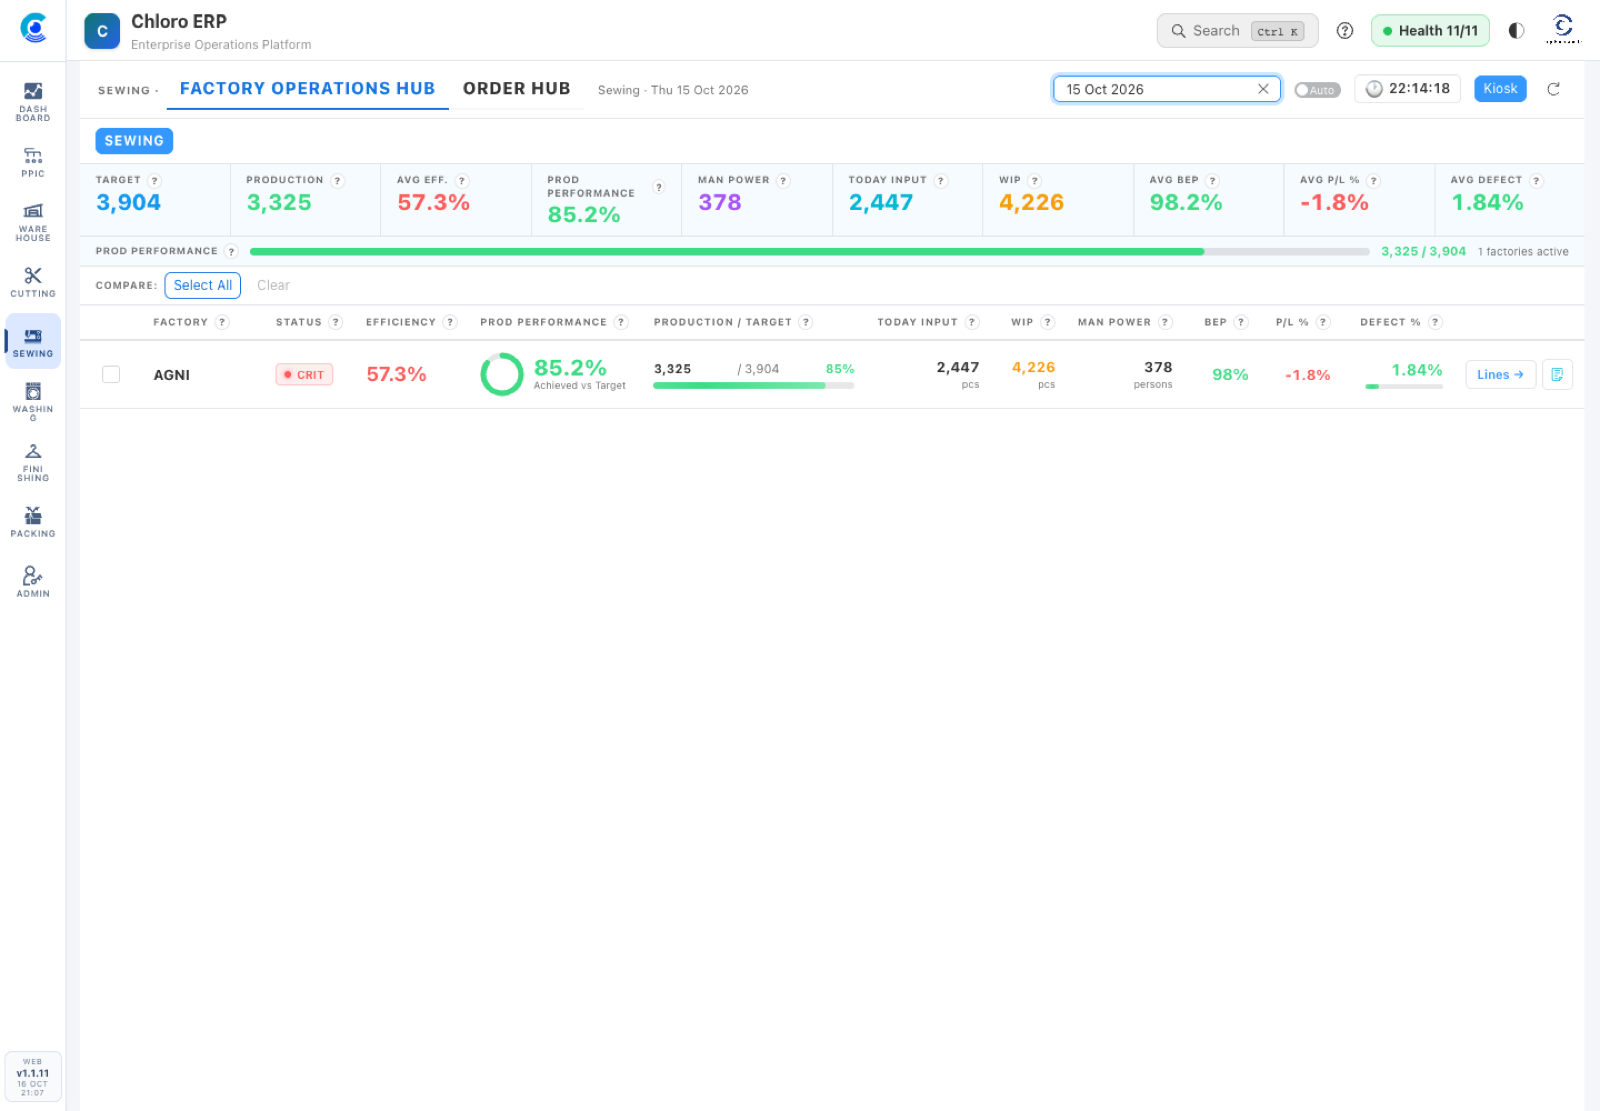Open Lines for AGNI factory

pos(1500,374)
